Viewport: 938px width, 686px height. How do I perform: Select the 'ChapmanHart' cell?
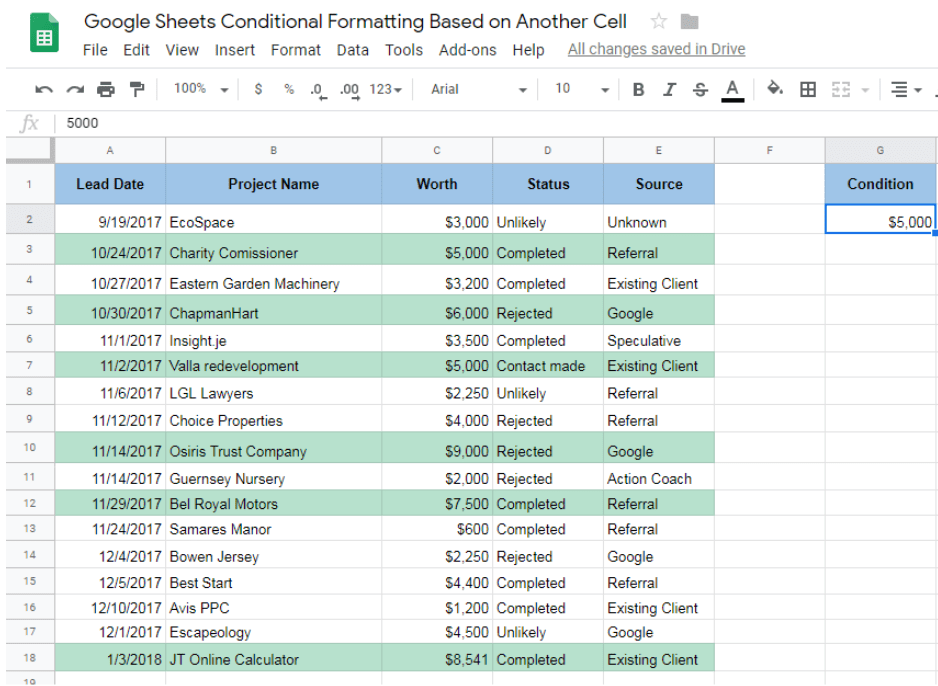coord(273,310)
